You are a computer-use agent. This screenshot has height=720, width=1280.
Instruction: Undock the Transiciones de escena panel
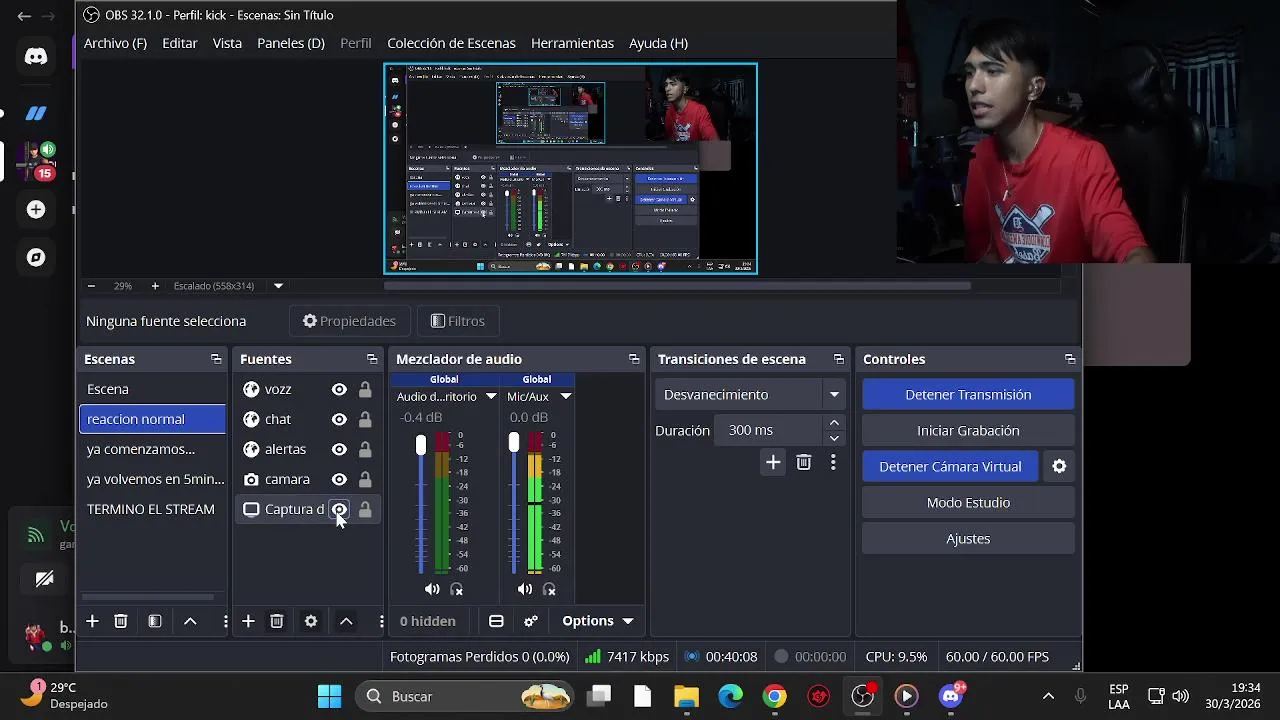839,359
